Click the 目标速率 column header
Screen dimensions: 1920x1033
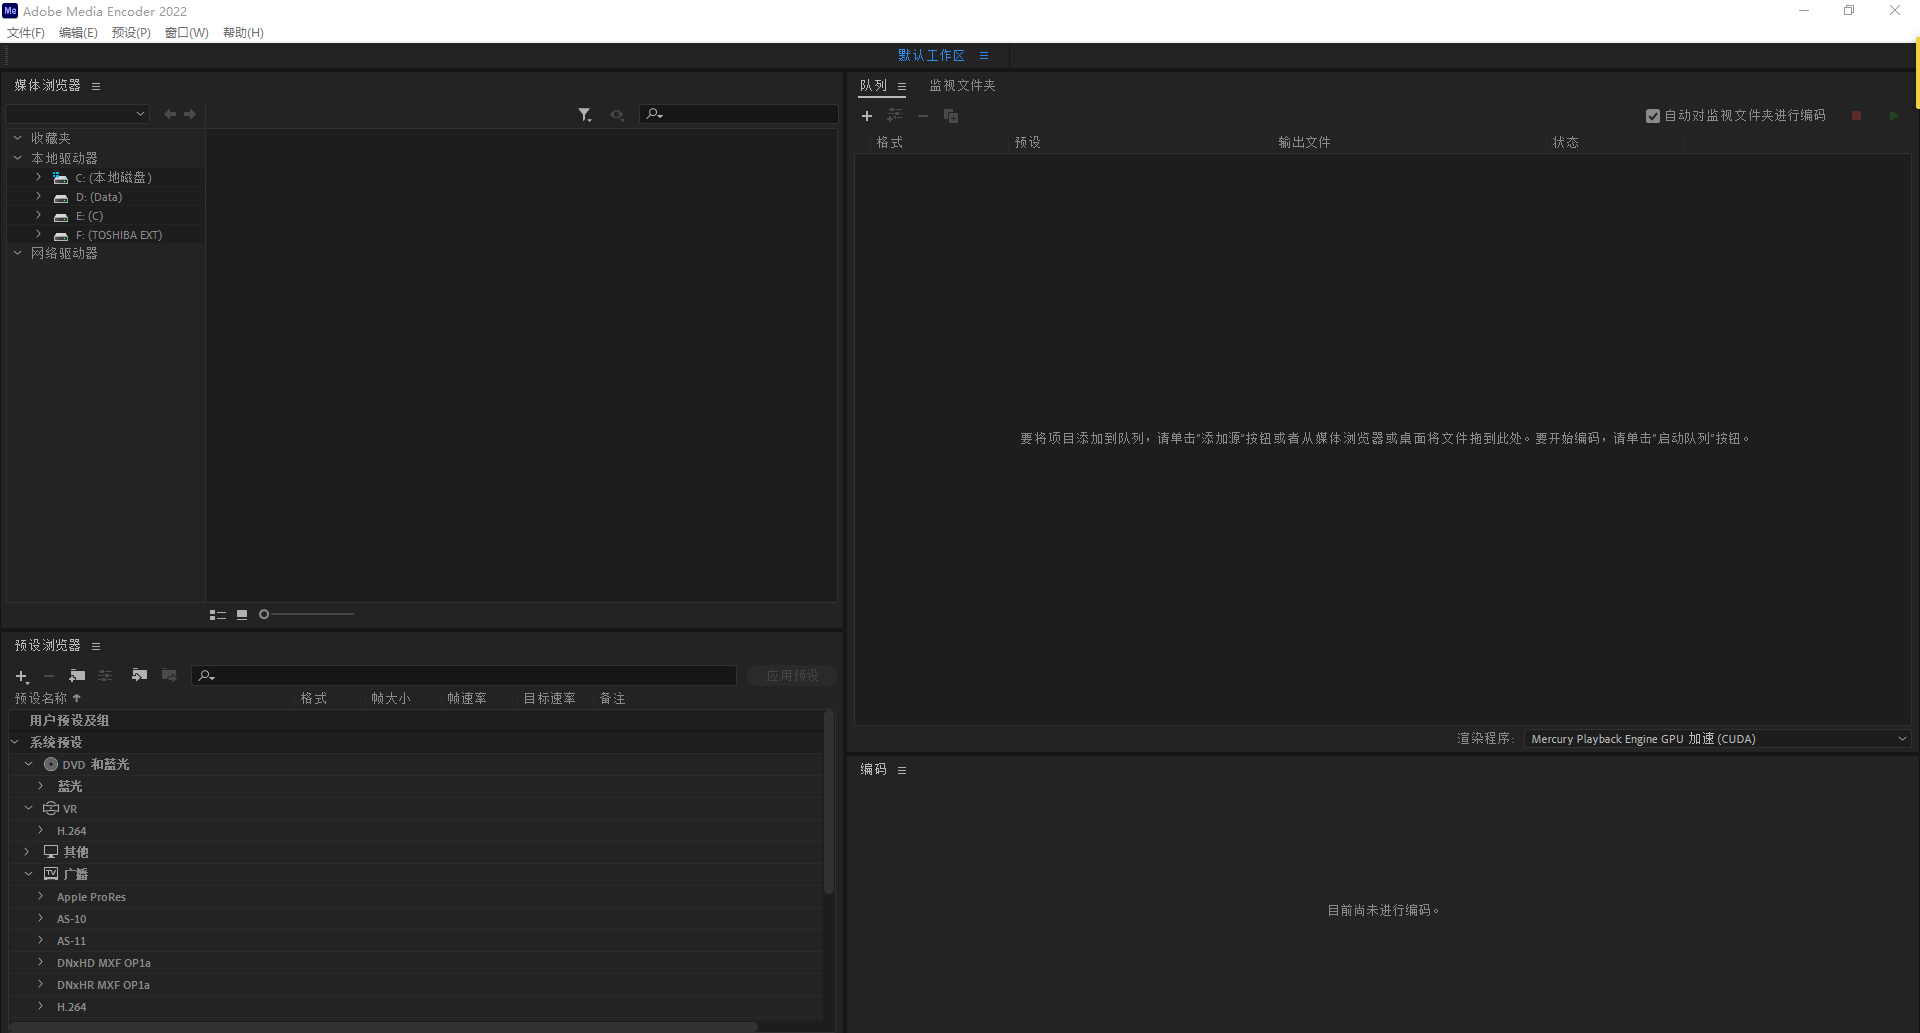coord(549,698)
